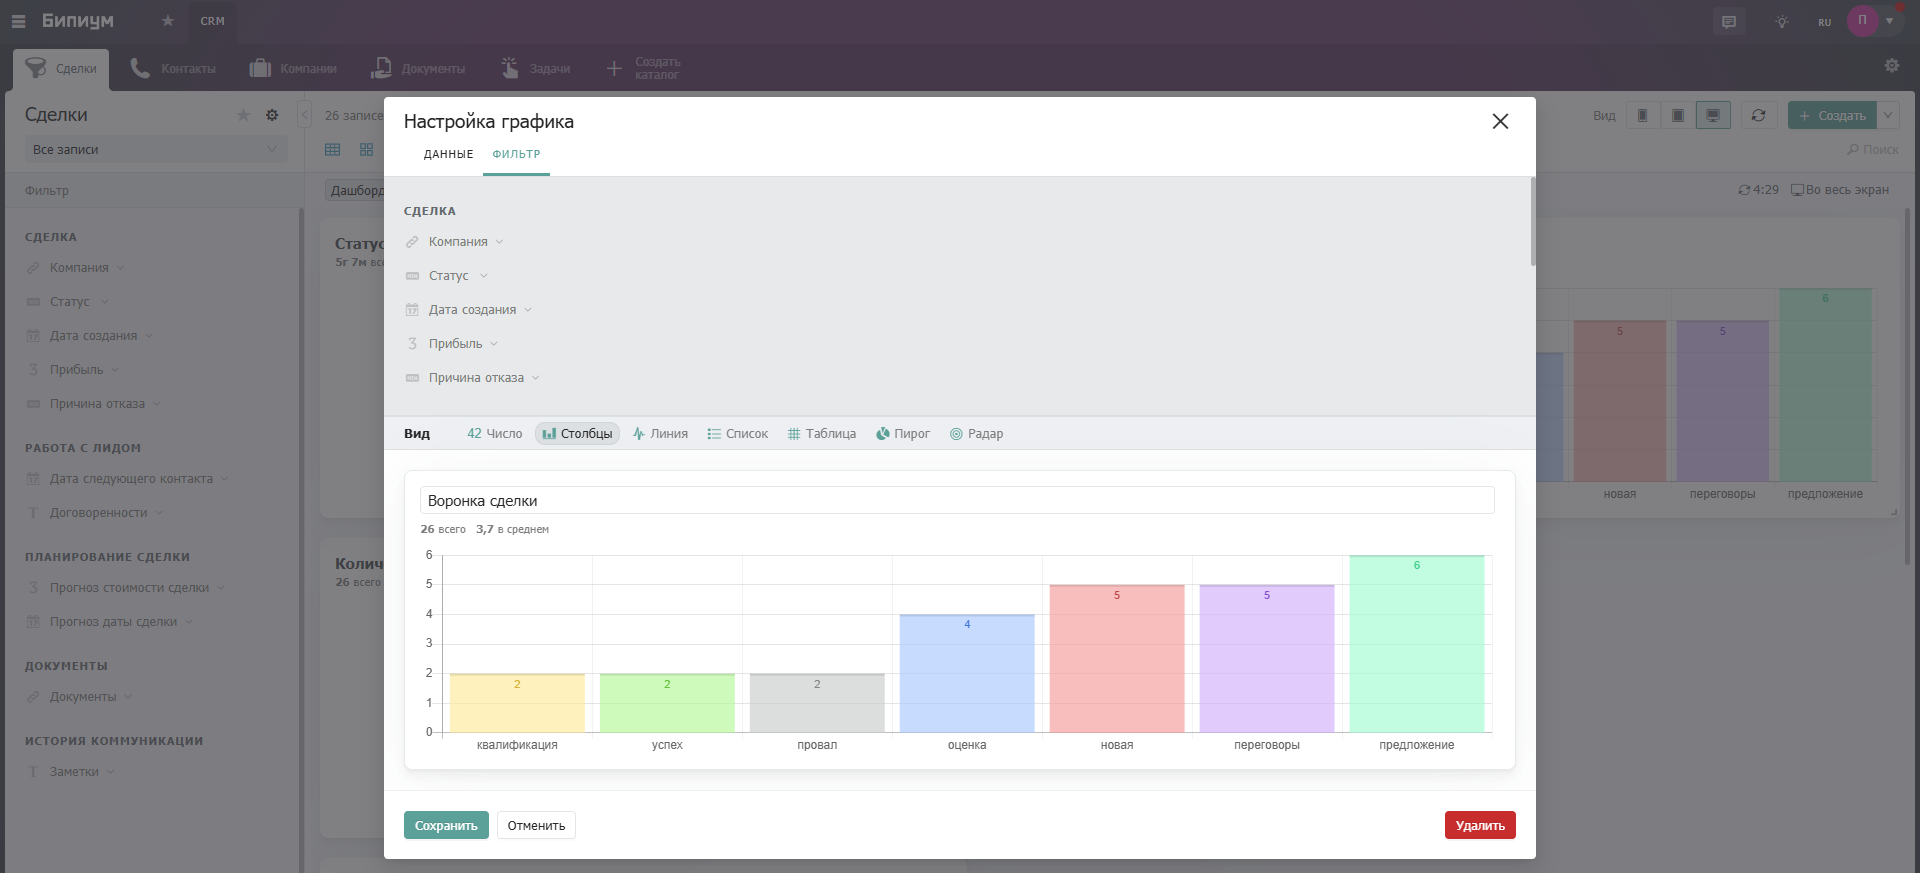Screen dimensions: 1920x873
Task: Switch chart view to Линия
Action: point(660,434)
